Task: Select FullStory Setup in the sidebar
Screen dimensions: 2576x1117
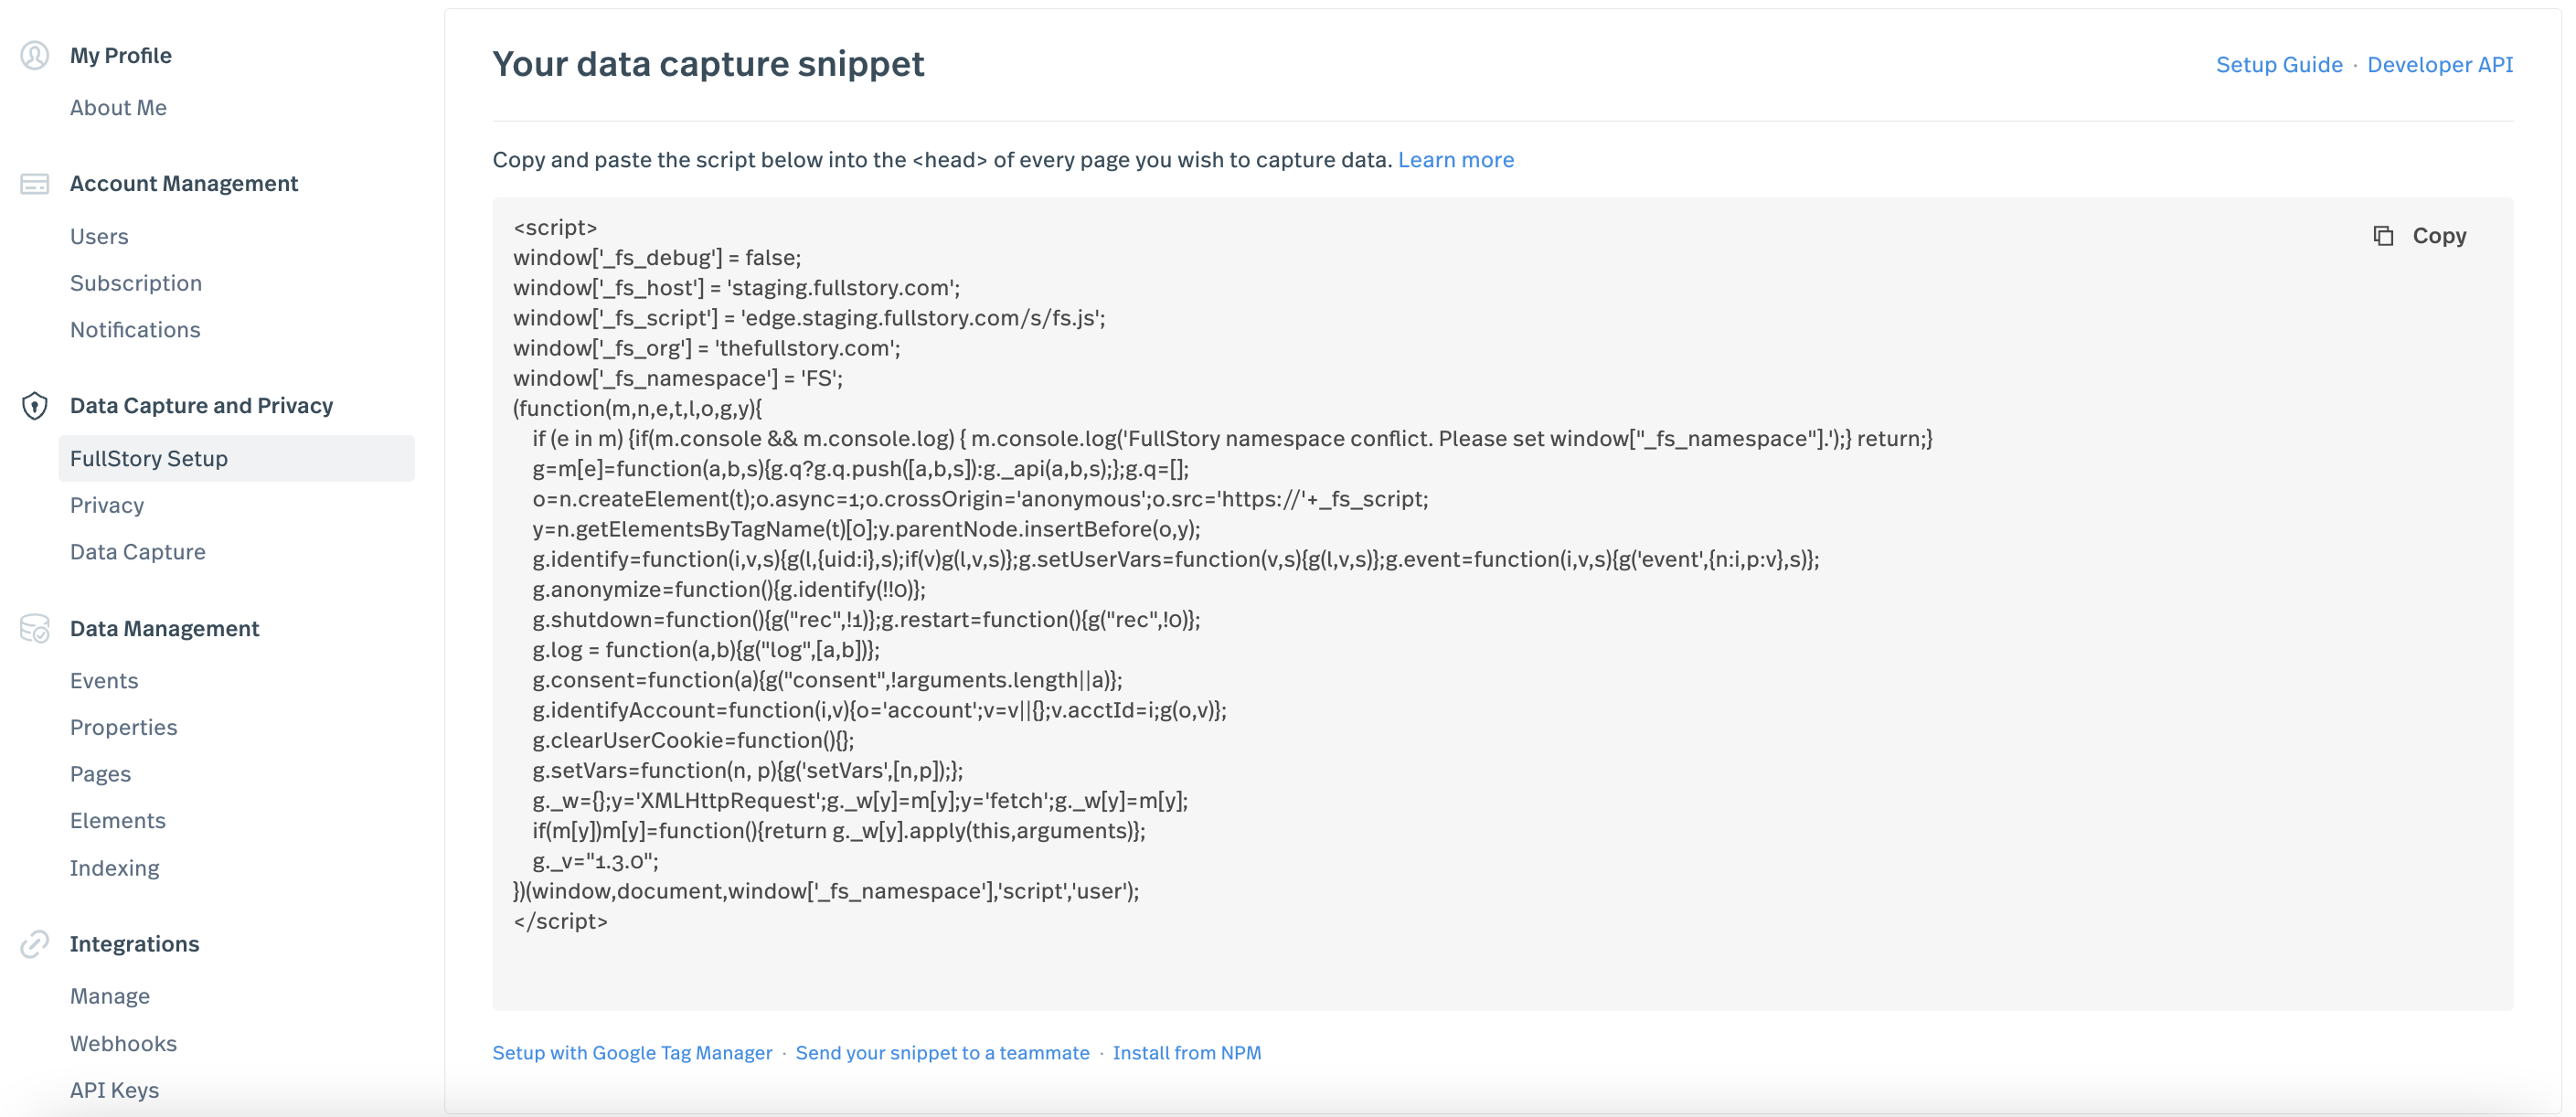Action: point(148,458)
